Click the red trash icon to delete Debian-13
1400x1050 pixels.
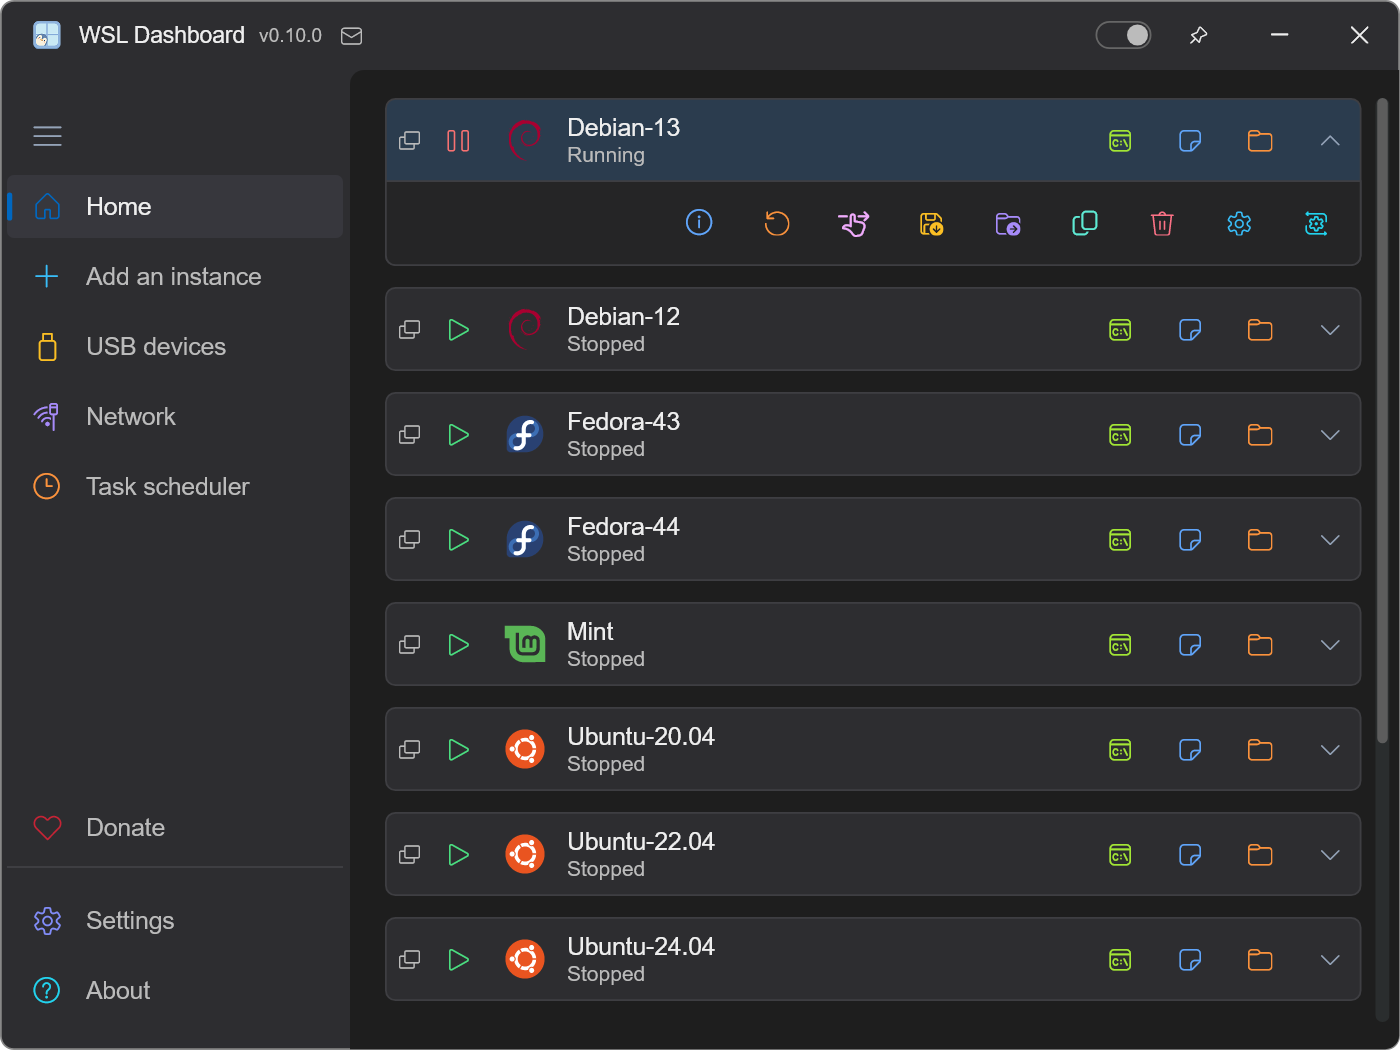[1162, 223]
